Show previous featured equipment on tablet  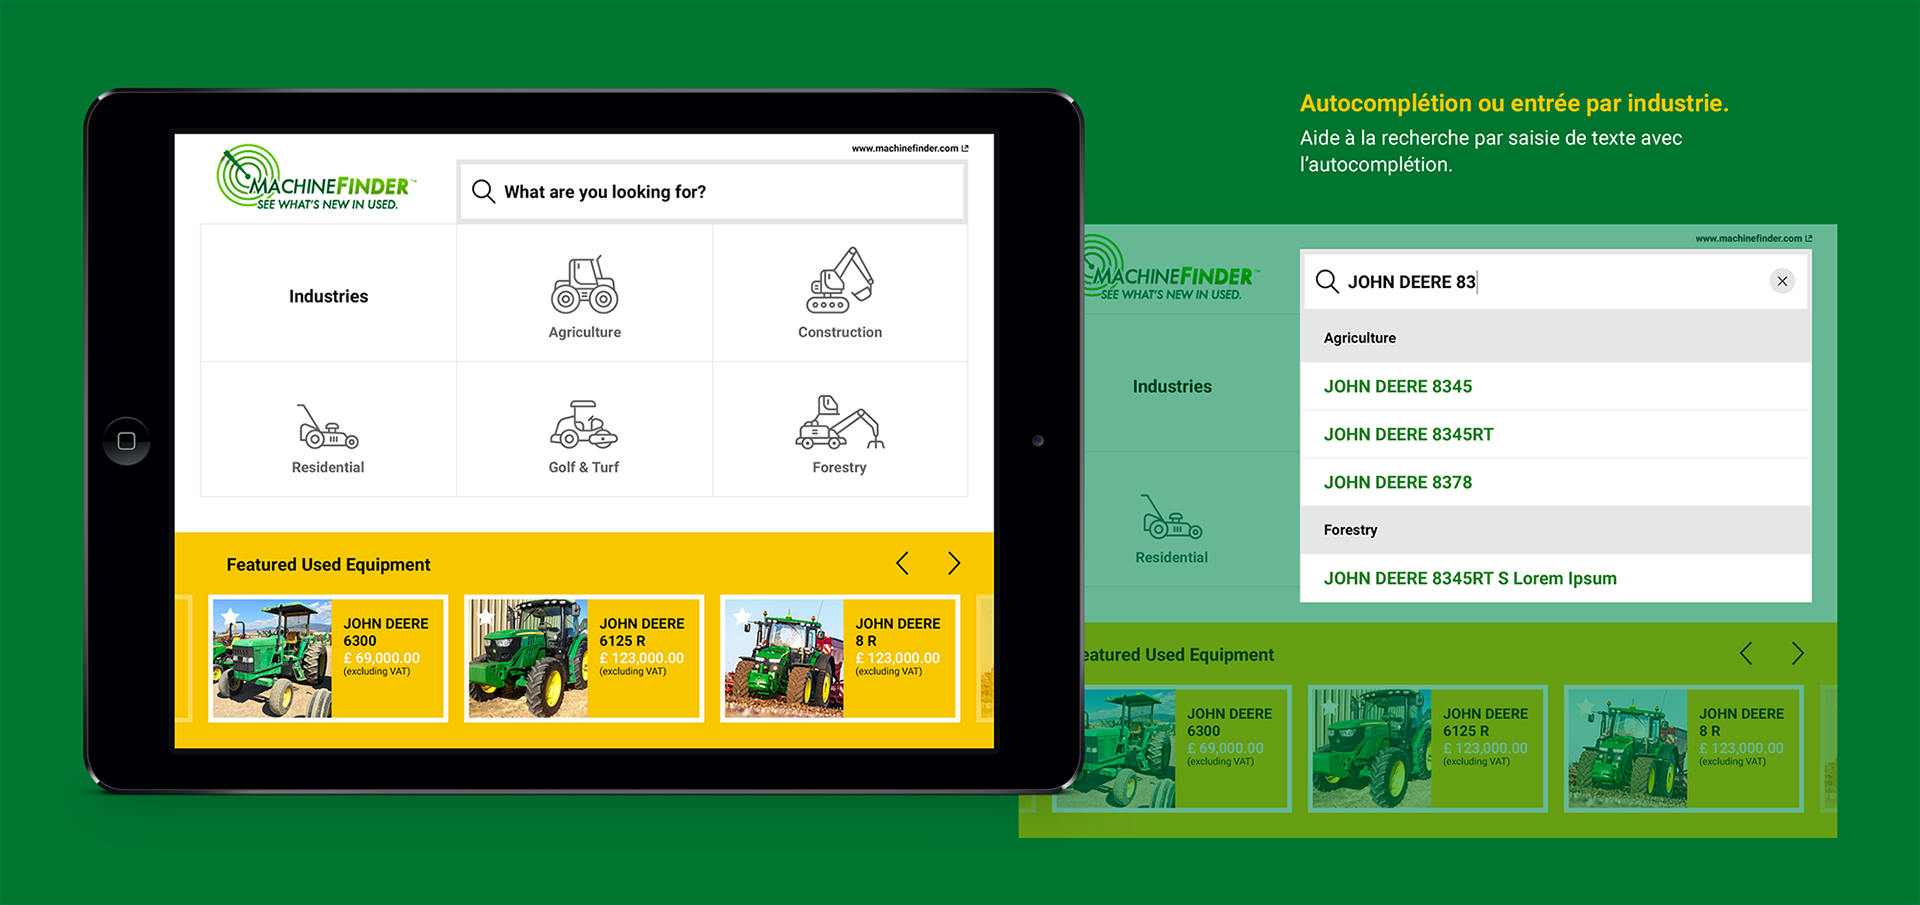(x=902, y=563)
